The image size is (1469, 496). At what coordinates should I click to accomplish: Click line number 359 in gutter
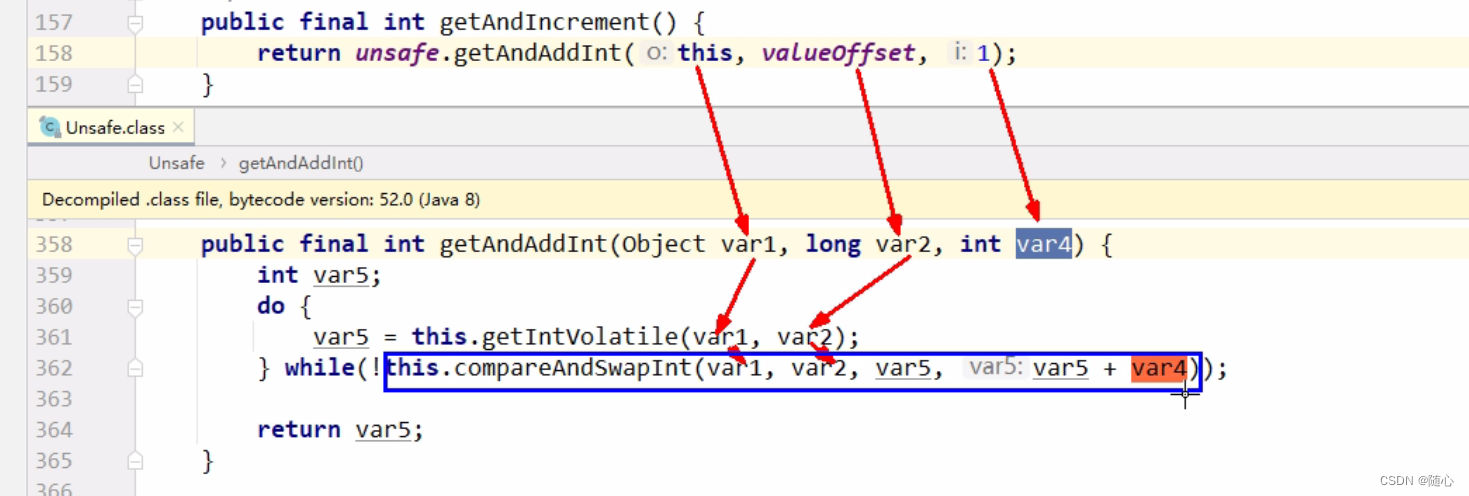[54, 275]
